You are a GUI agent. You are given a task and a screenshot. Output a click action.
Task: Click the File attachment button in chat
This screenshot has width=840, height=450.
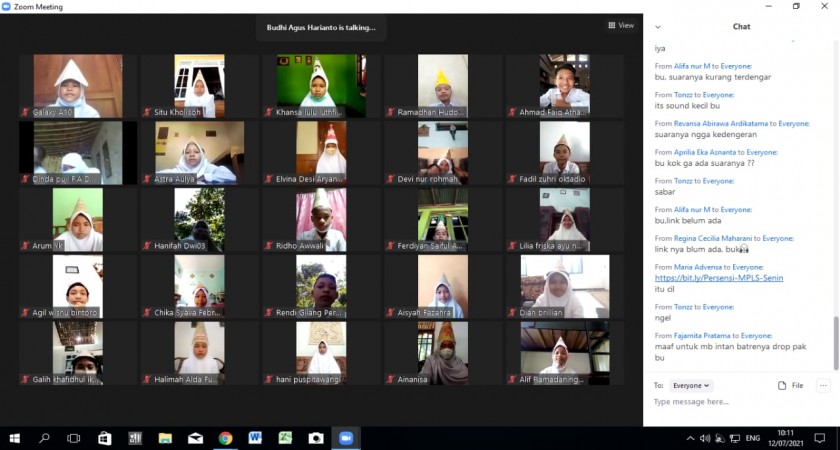pyautogui.click(x=790, y=385)
